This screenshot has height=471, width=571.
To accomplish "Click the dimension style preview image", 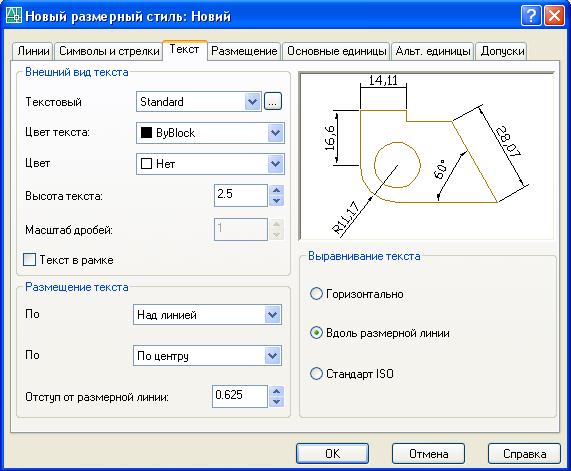I will [x=427, y=157].
